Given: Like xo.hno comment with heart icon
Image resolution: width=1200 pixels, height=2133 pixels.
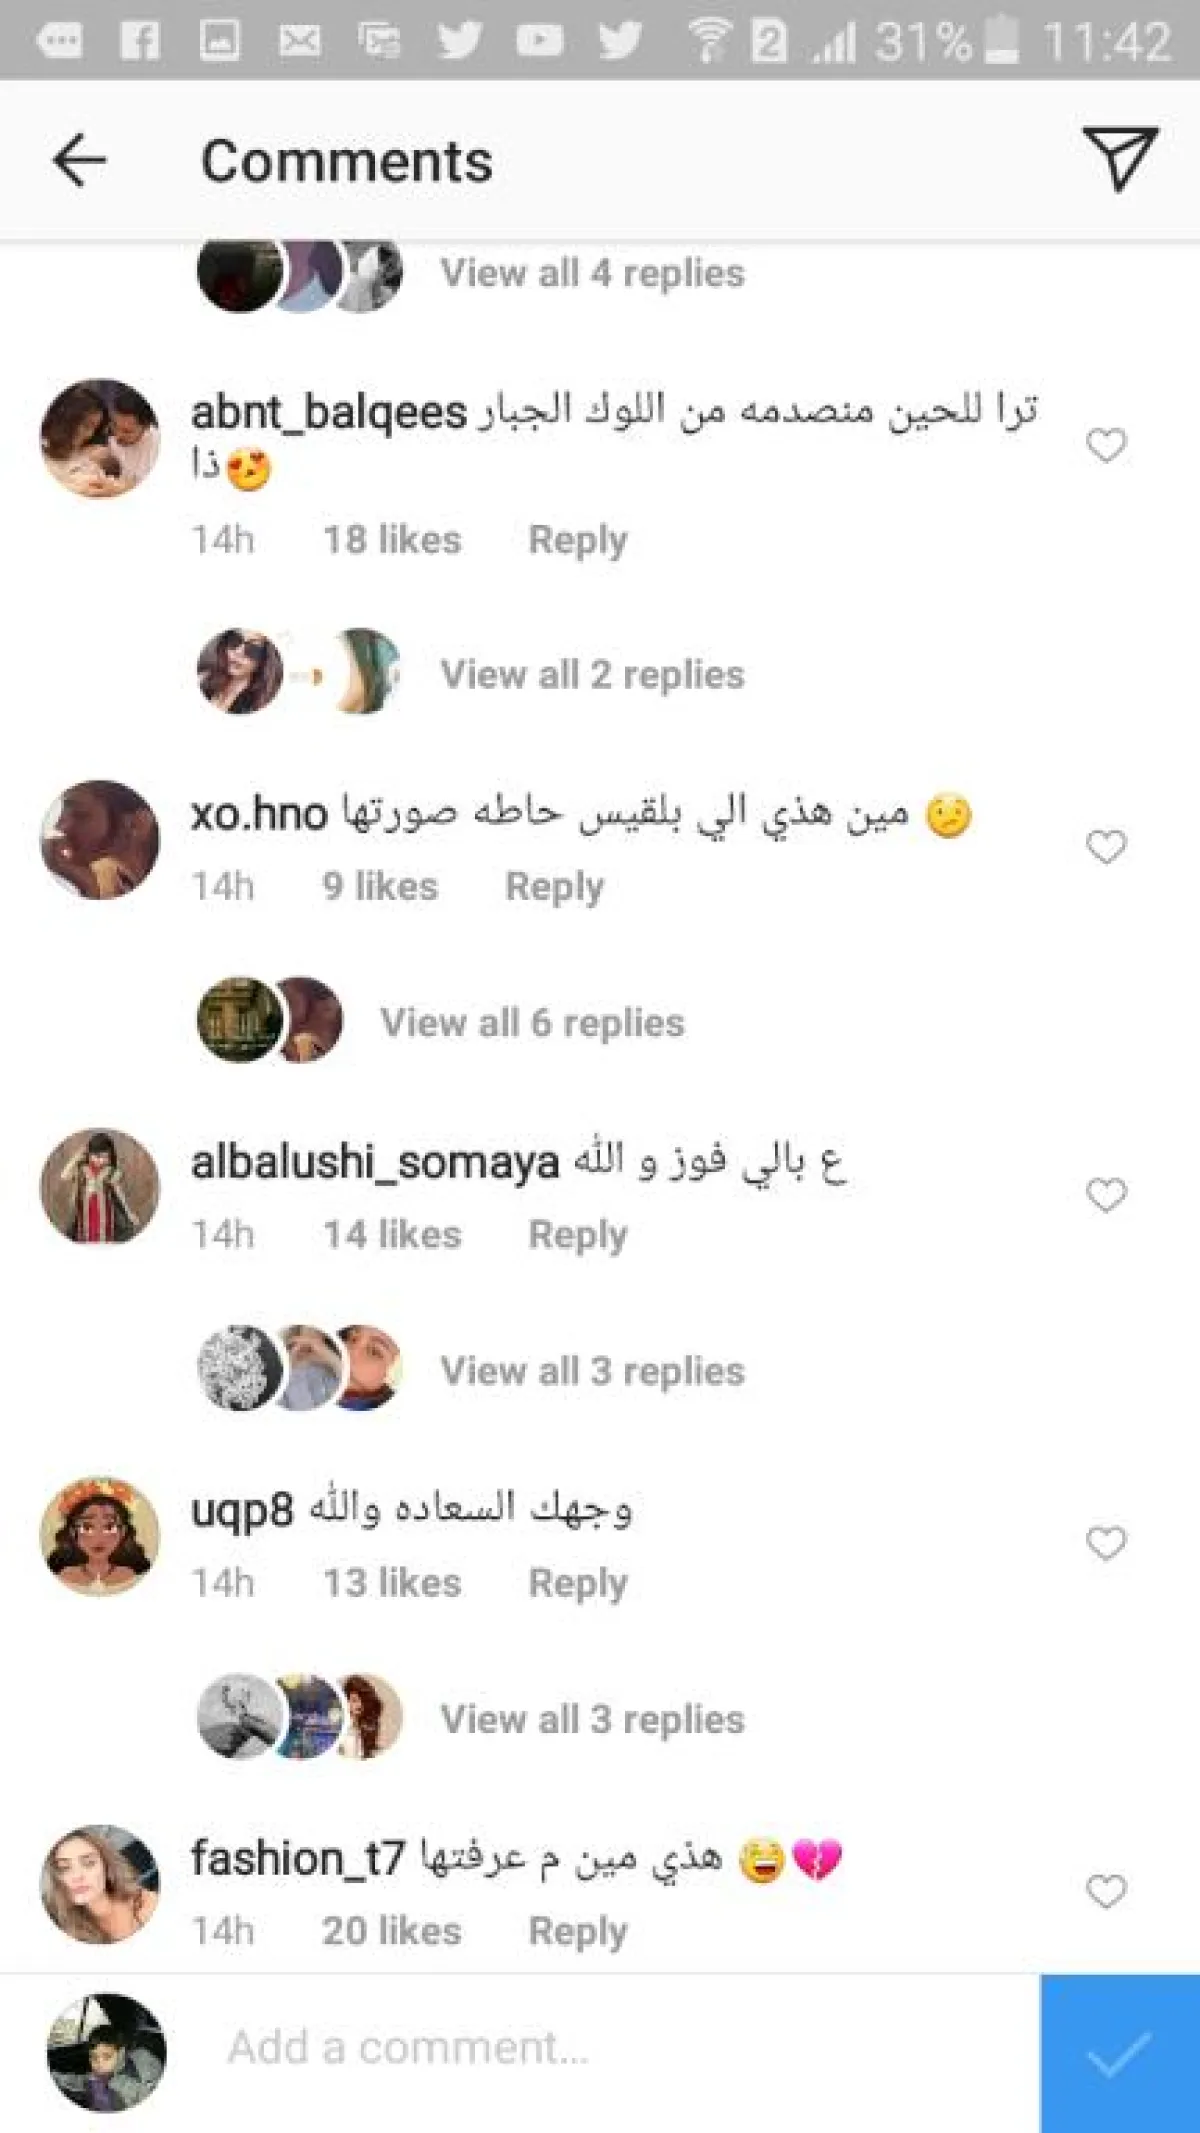Looking at the screenshot, I should tap(1106, 847).
